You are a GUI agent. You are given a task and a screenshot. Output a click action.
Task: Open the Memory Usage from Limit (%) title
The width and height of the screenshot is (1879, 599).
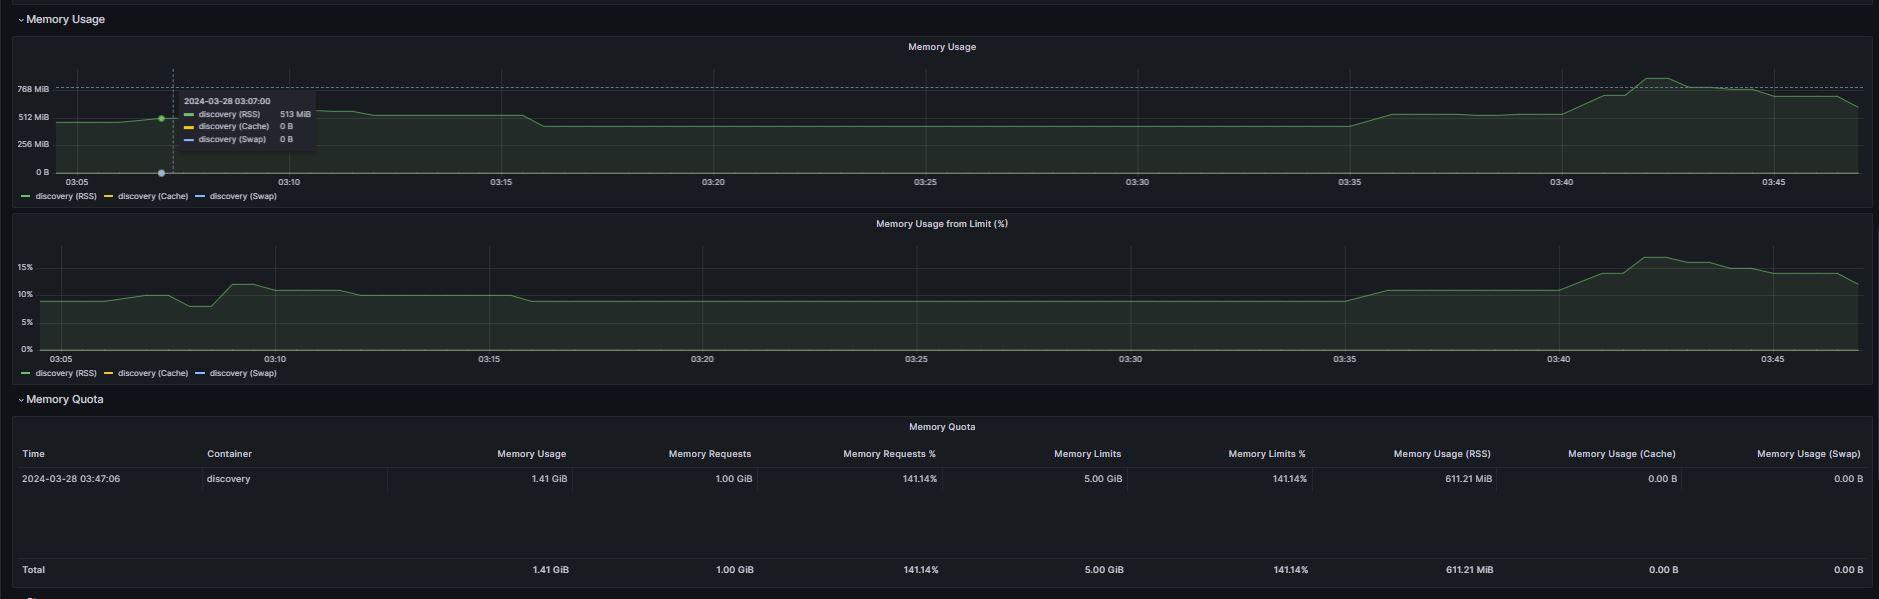(x=942, y=224)
